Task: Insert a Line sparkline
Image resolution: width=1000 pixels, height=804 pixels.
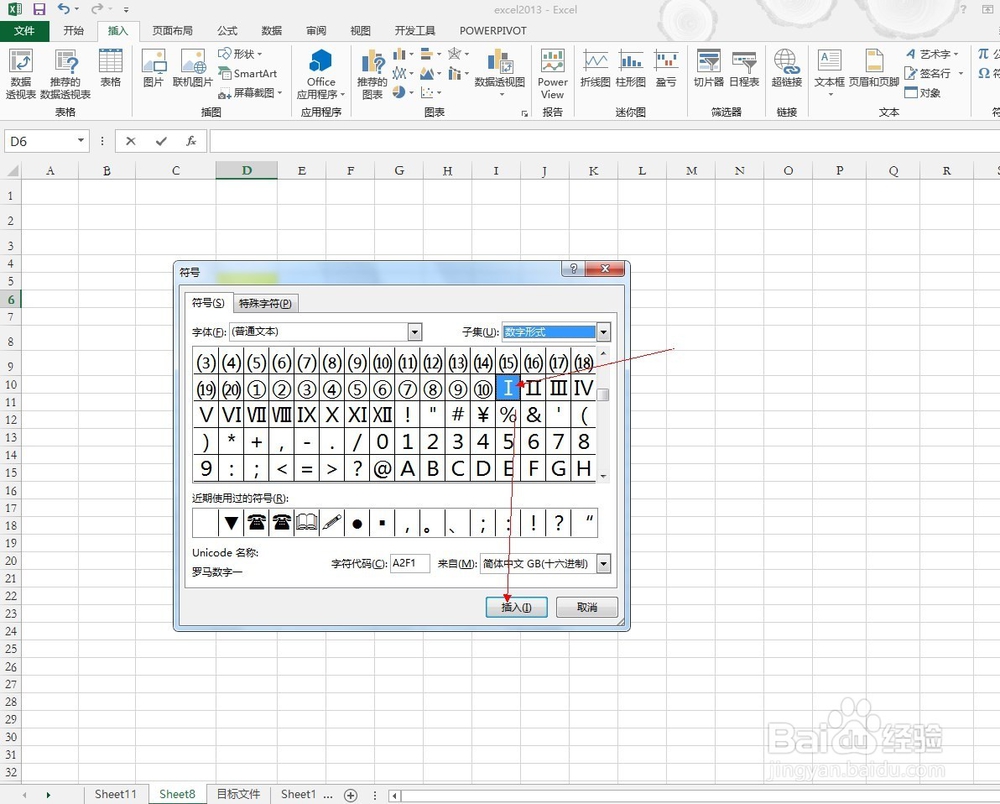Action: (x=595, y=68)
